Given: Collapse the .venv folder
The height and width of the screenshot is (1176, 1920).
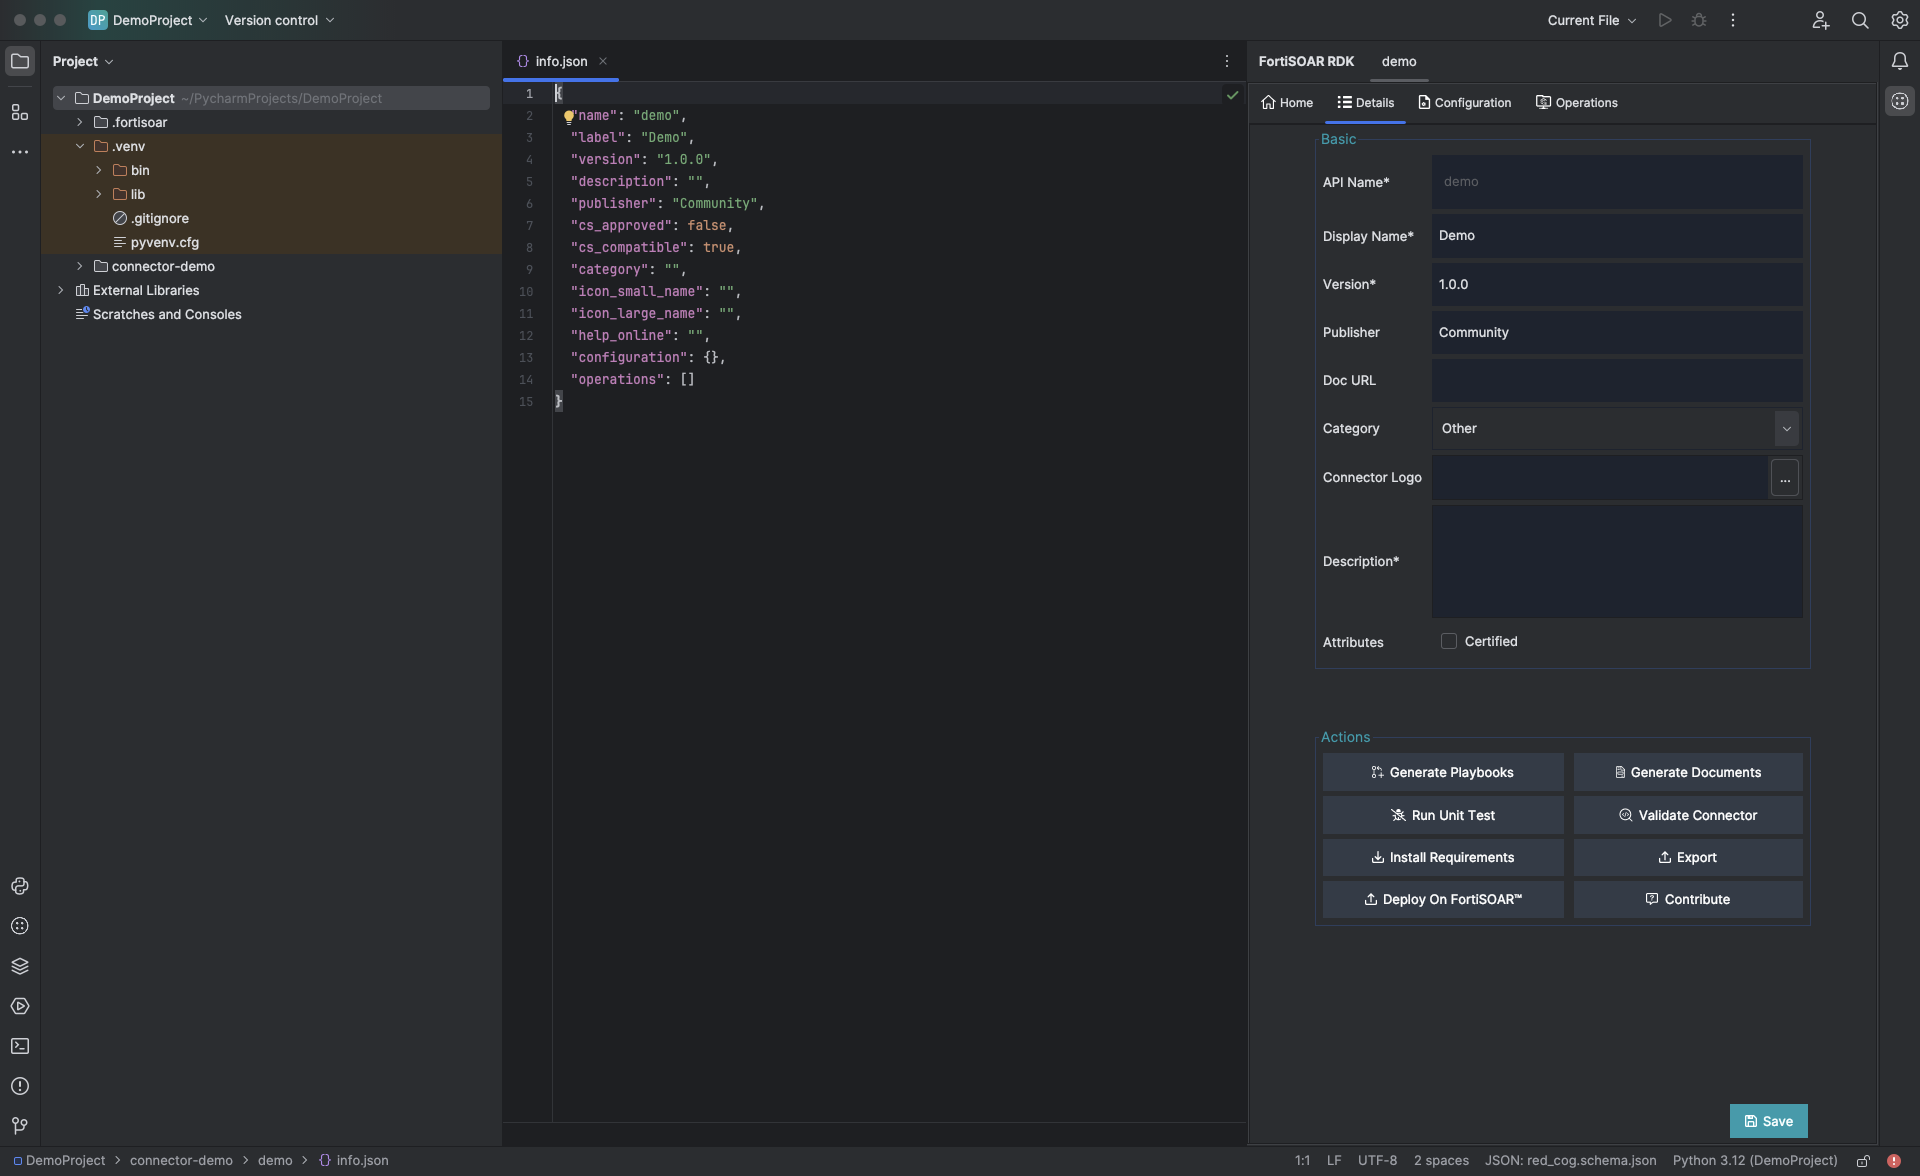Looking at the screenshot, I should (x=80, y=146).
